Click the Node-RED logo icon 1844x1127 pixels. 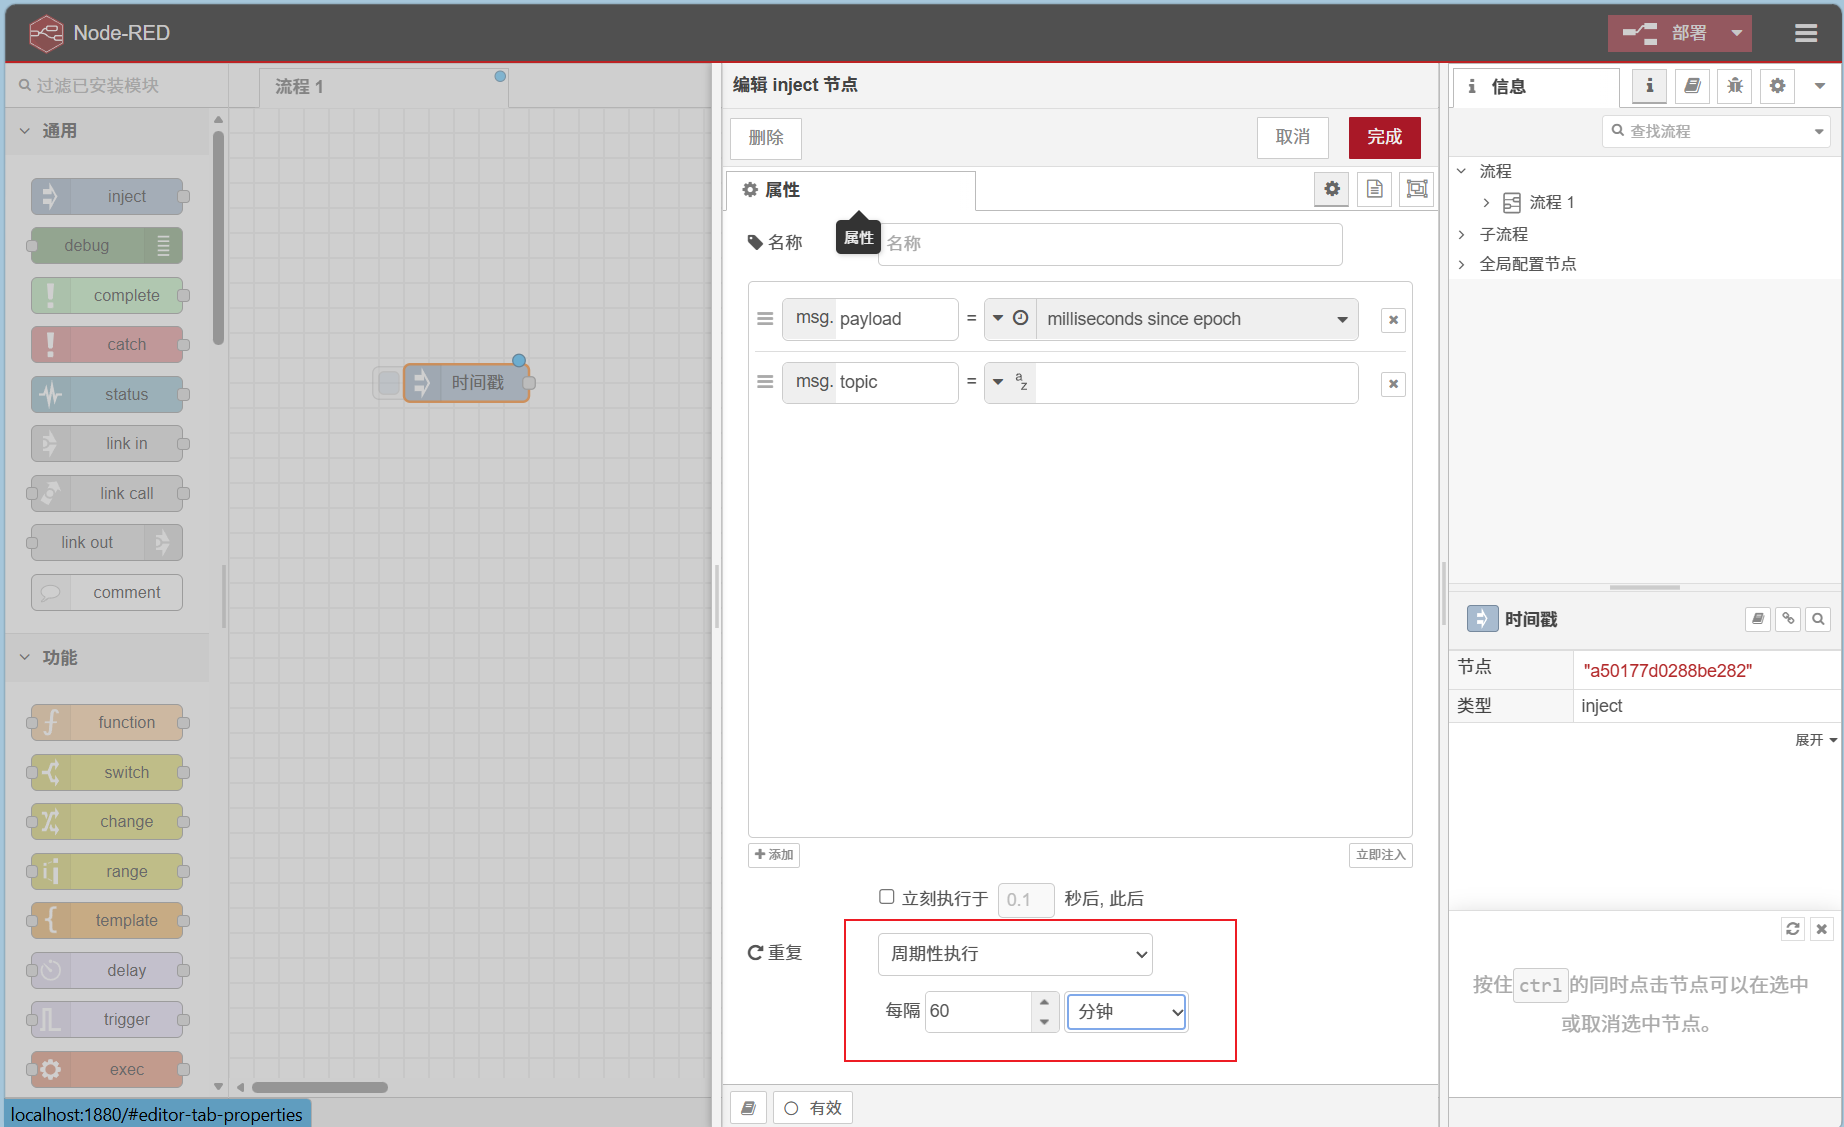coord(46,33)
